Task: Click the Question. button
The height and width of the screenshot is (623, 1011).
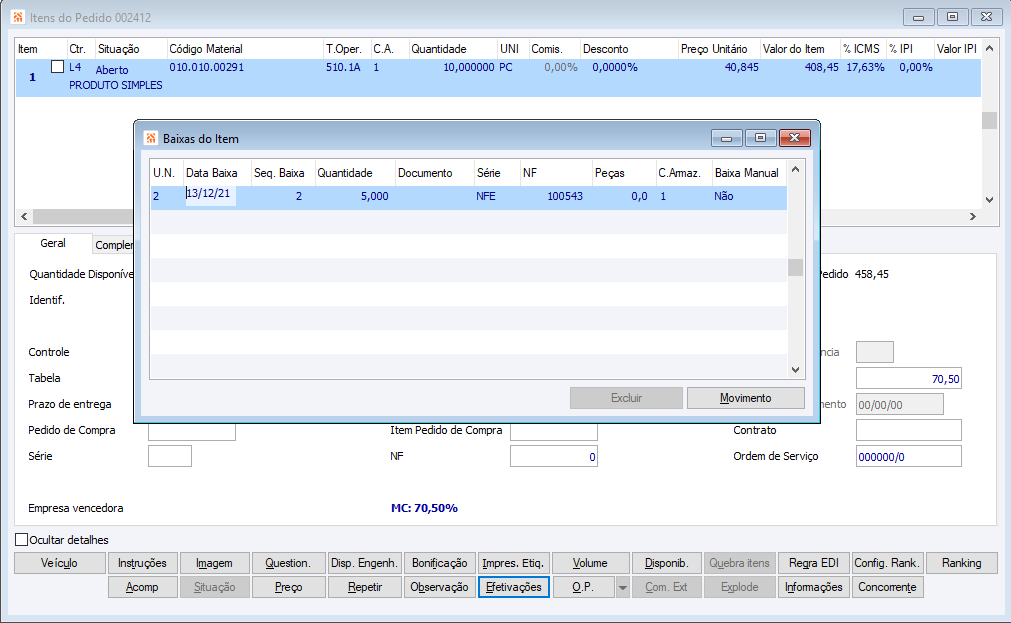Action: pyautogui.click(x=288, y=563)
